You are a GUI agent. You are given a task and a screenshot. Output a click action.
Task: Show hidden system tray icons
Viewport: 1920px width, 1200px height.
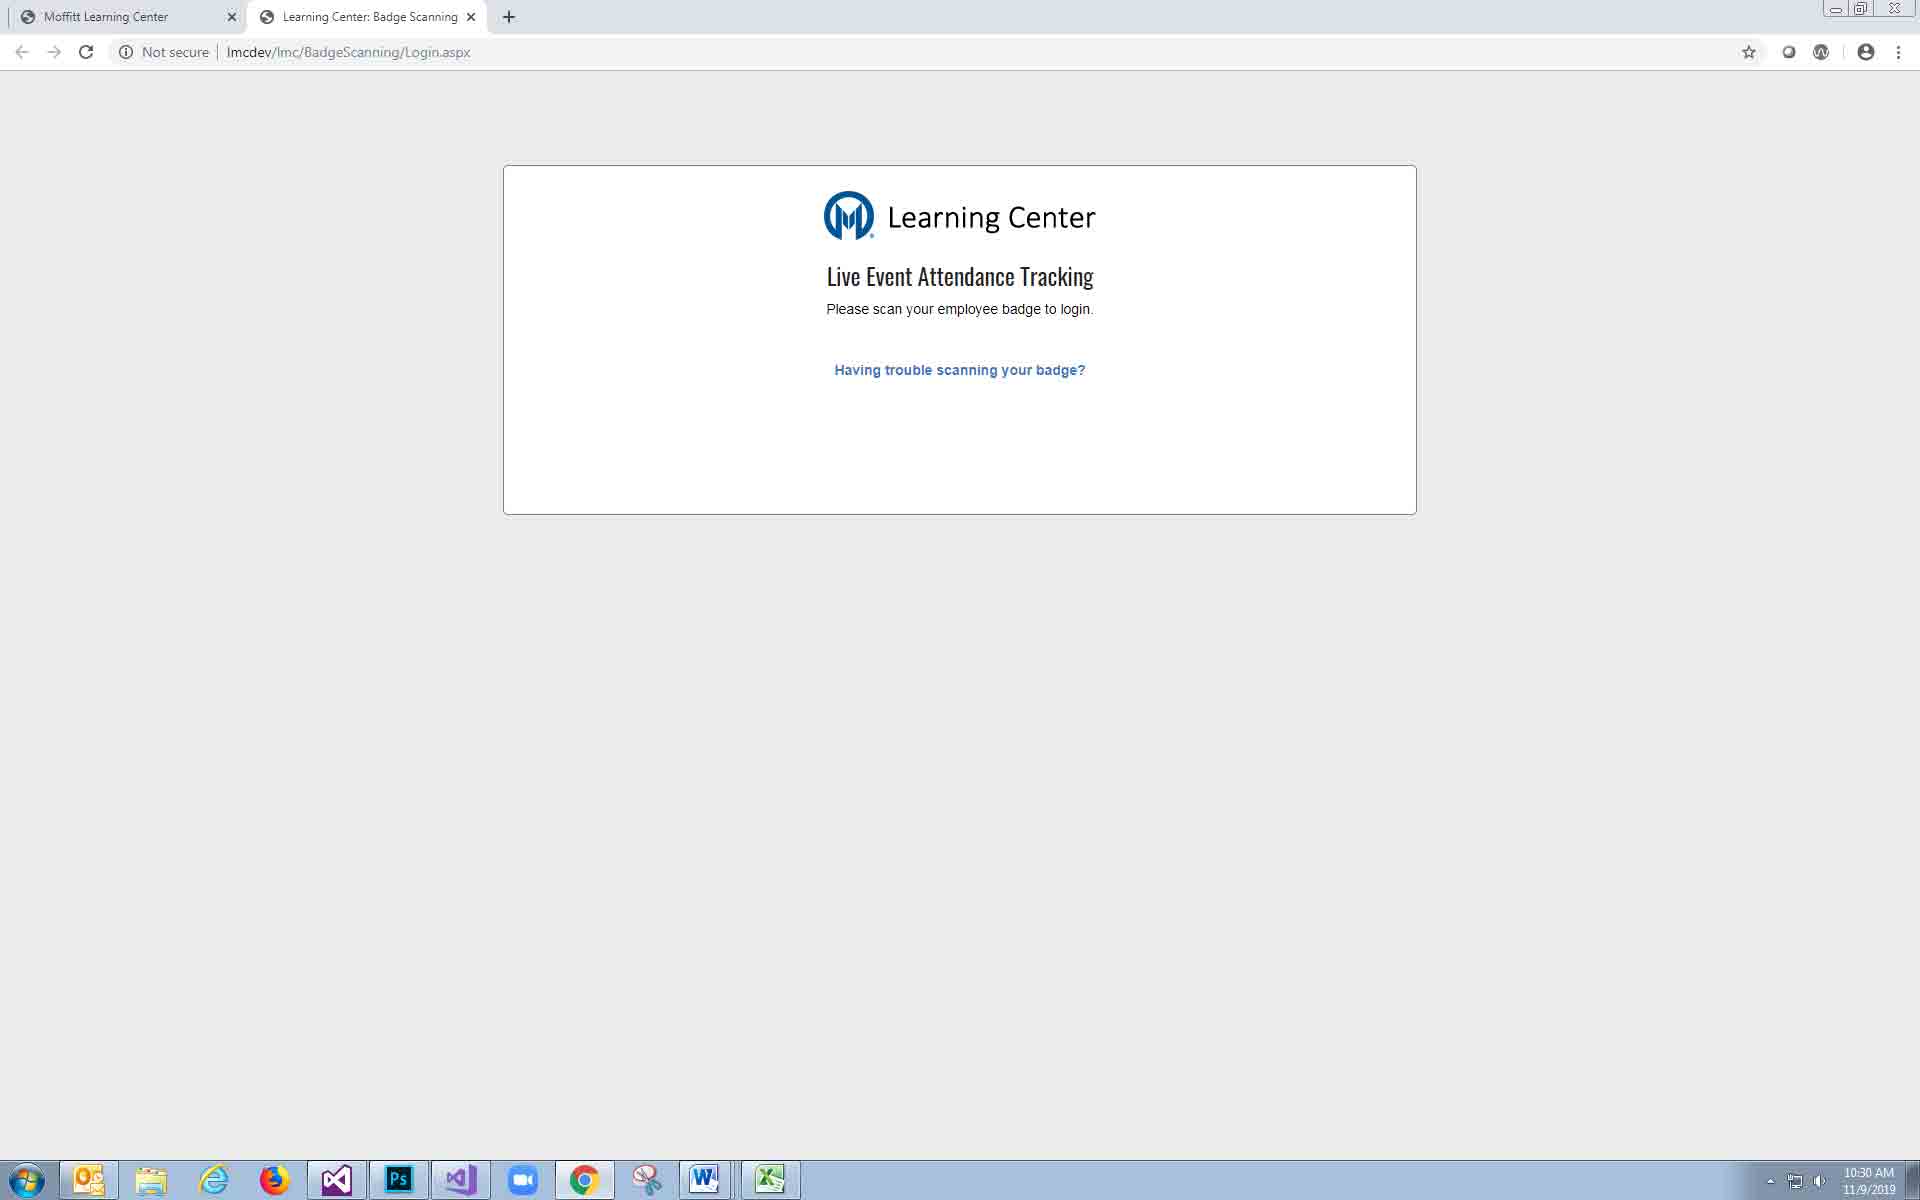[x=1770, y=1181]
